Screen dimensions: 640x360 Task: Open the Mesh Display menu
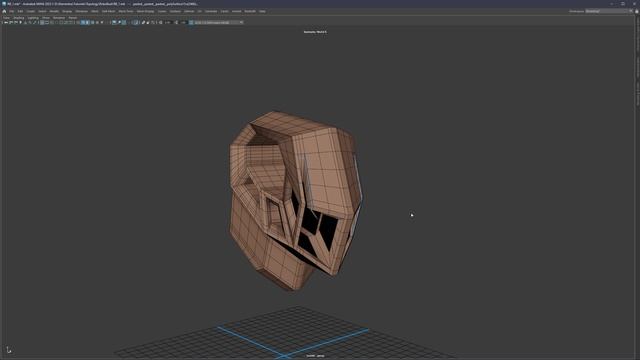(x=145, y=11)
